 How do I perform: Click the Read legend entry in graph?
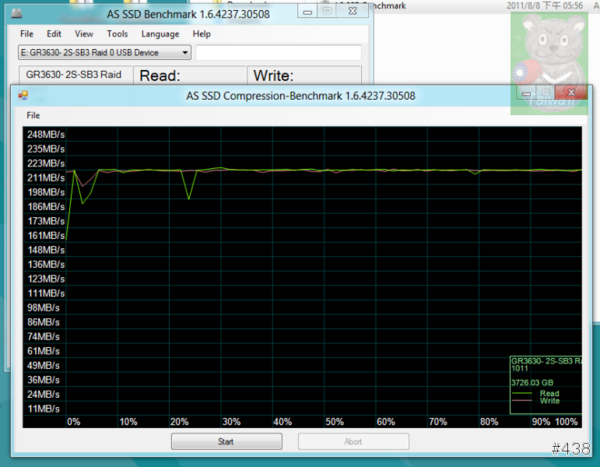[549, 393]
